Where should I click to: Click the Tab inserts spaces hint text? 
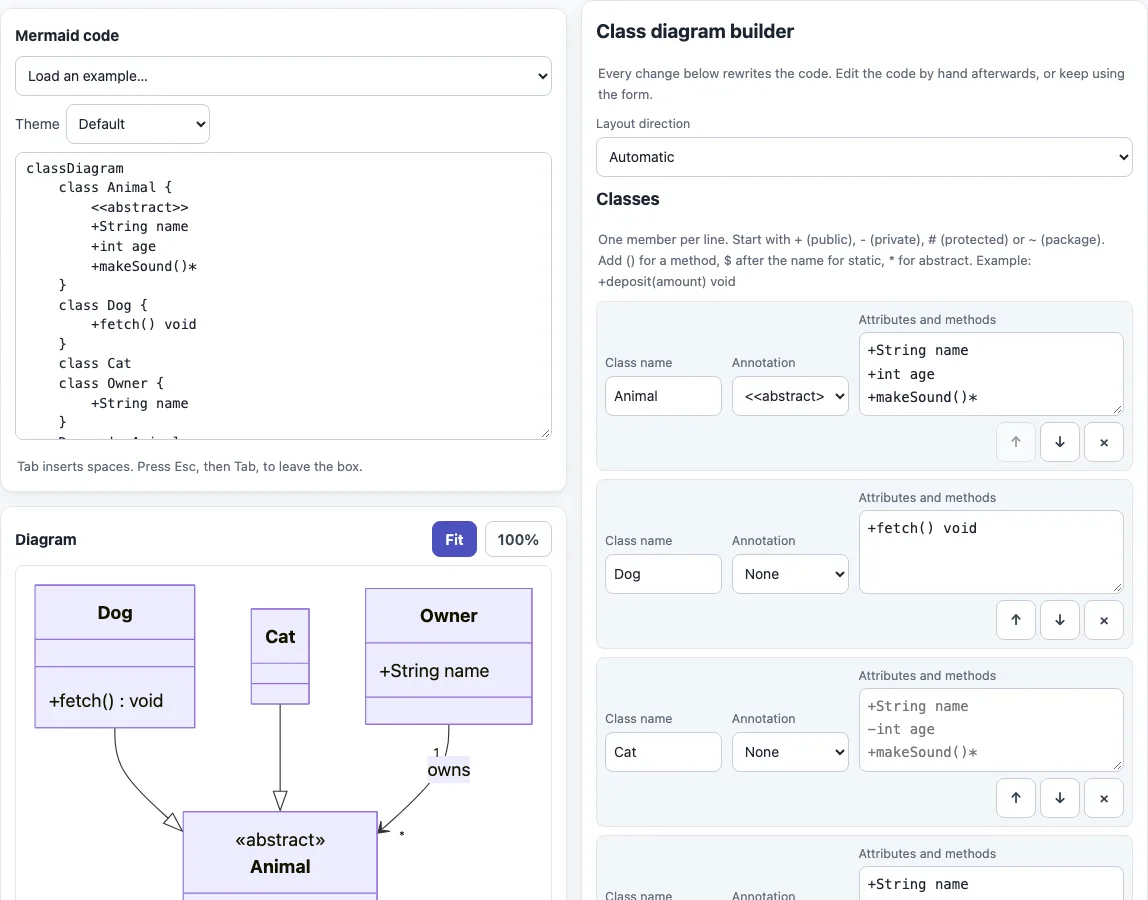click(x=190, y=466)
